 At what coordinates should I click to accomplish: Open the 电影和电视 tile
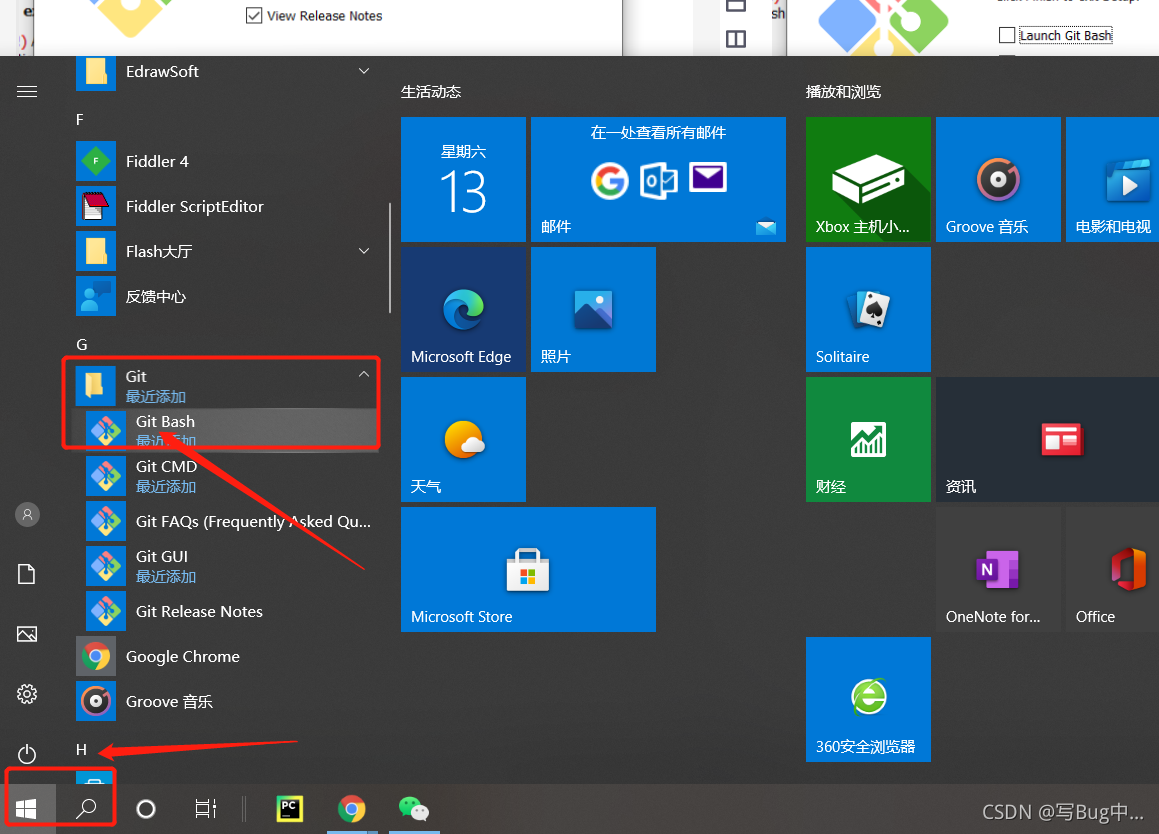tap(1112, 179)
